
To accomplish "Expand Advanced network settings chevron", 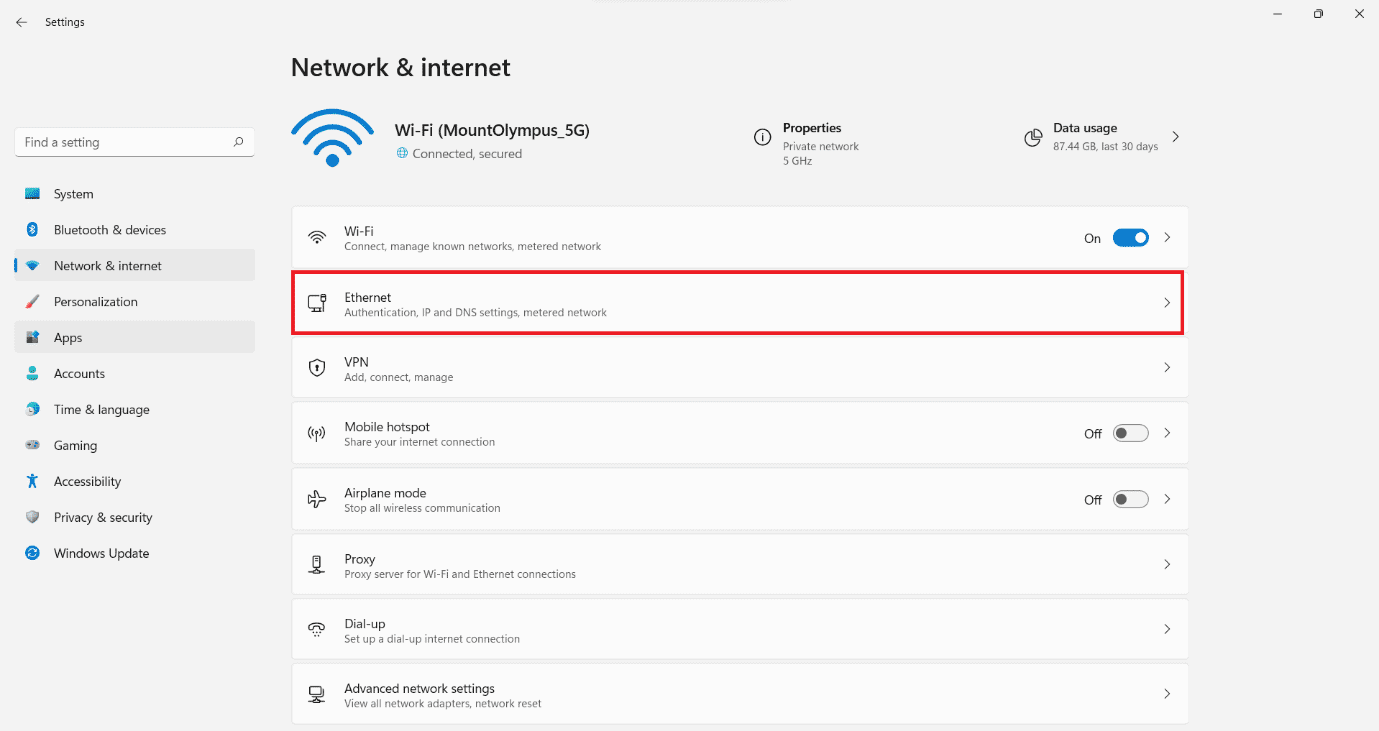I will tap(1167, 694).
